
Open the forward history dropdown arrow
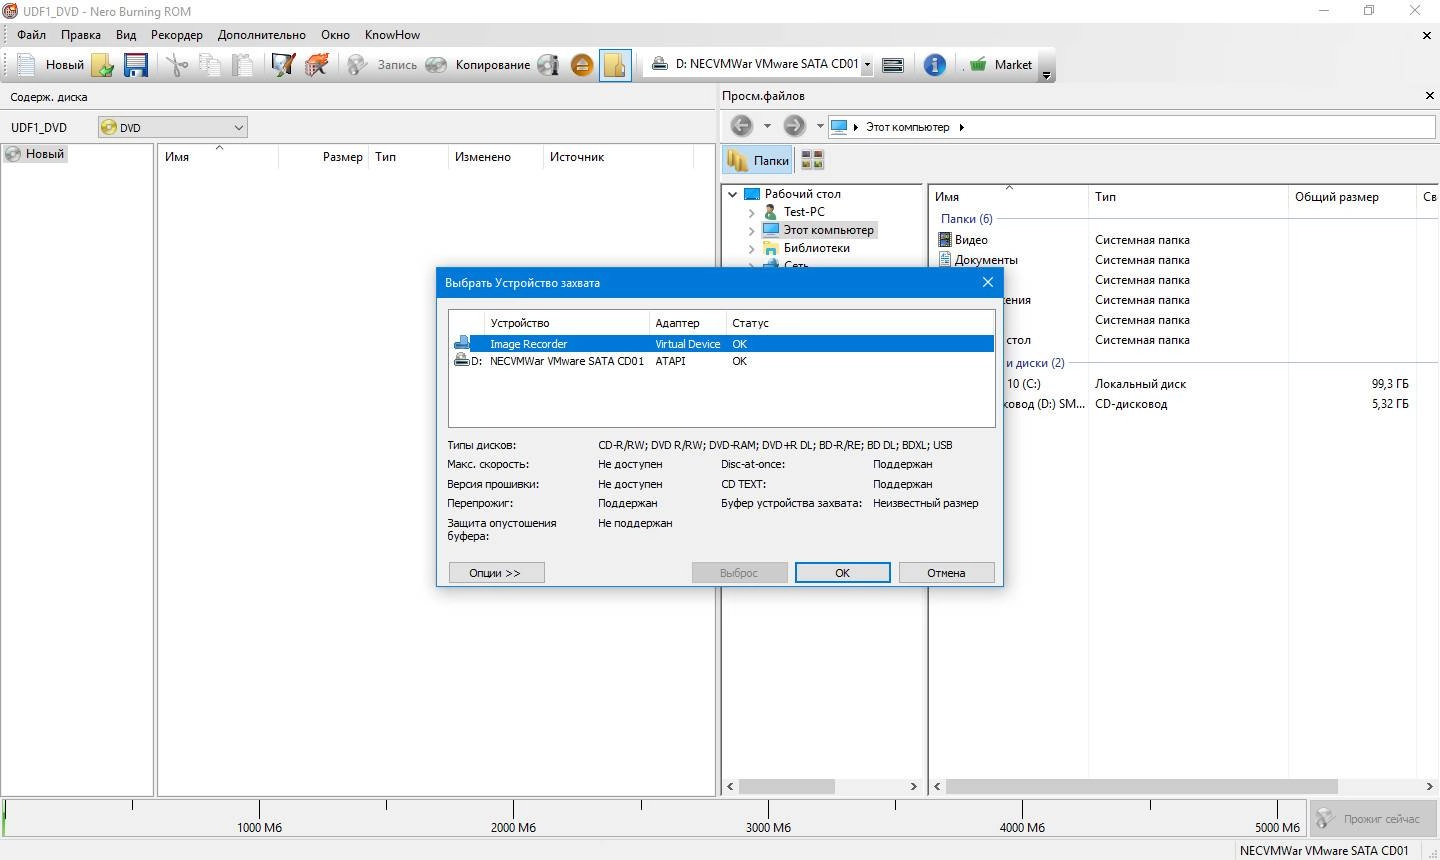[x=820, y=126]
